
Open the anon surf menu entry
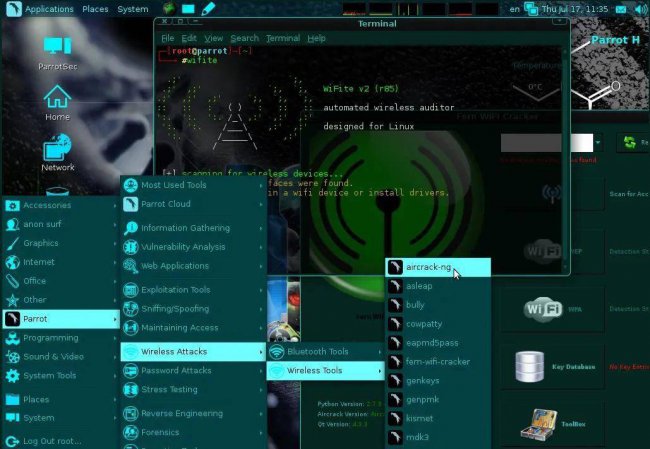click(61, 224)
